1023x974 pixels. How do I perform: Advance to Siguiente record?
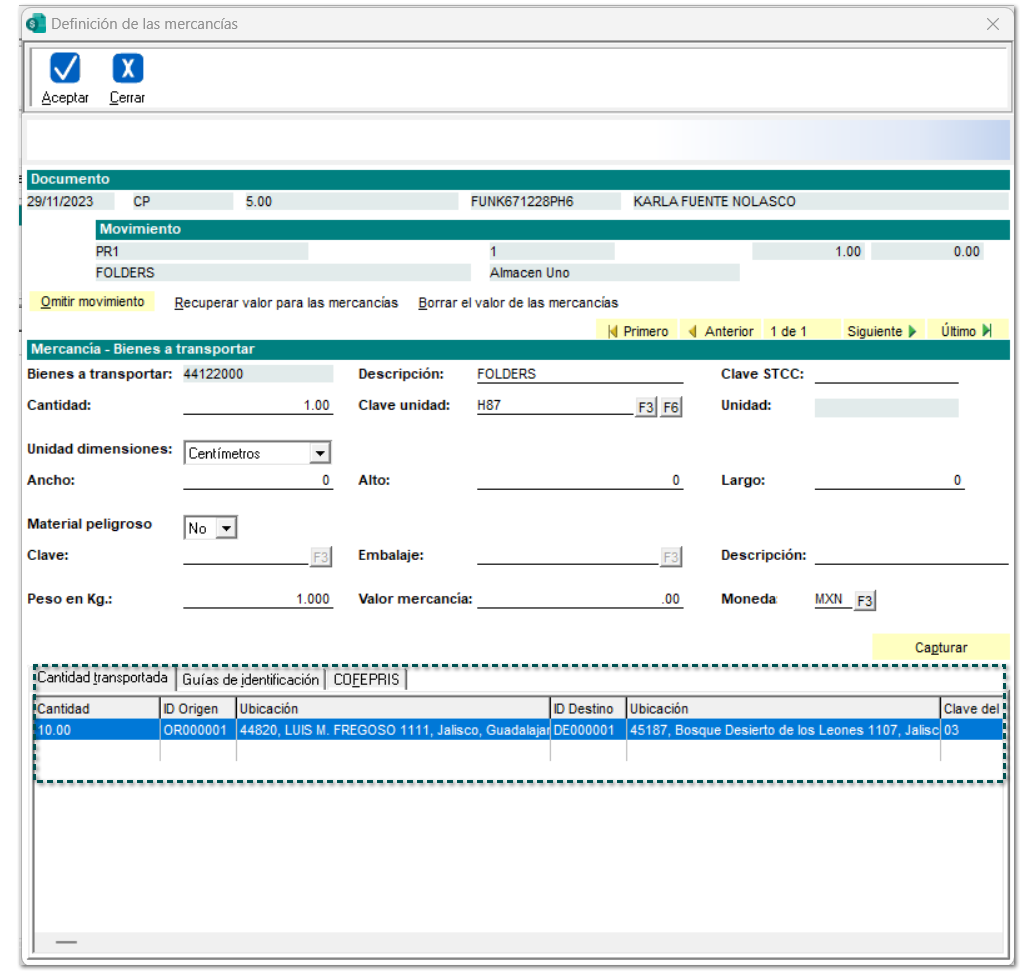[881, 331]
